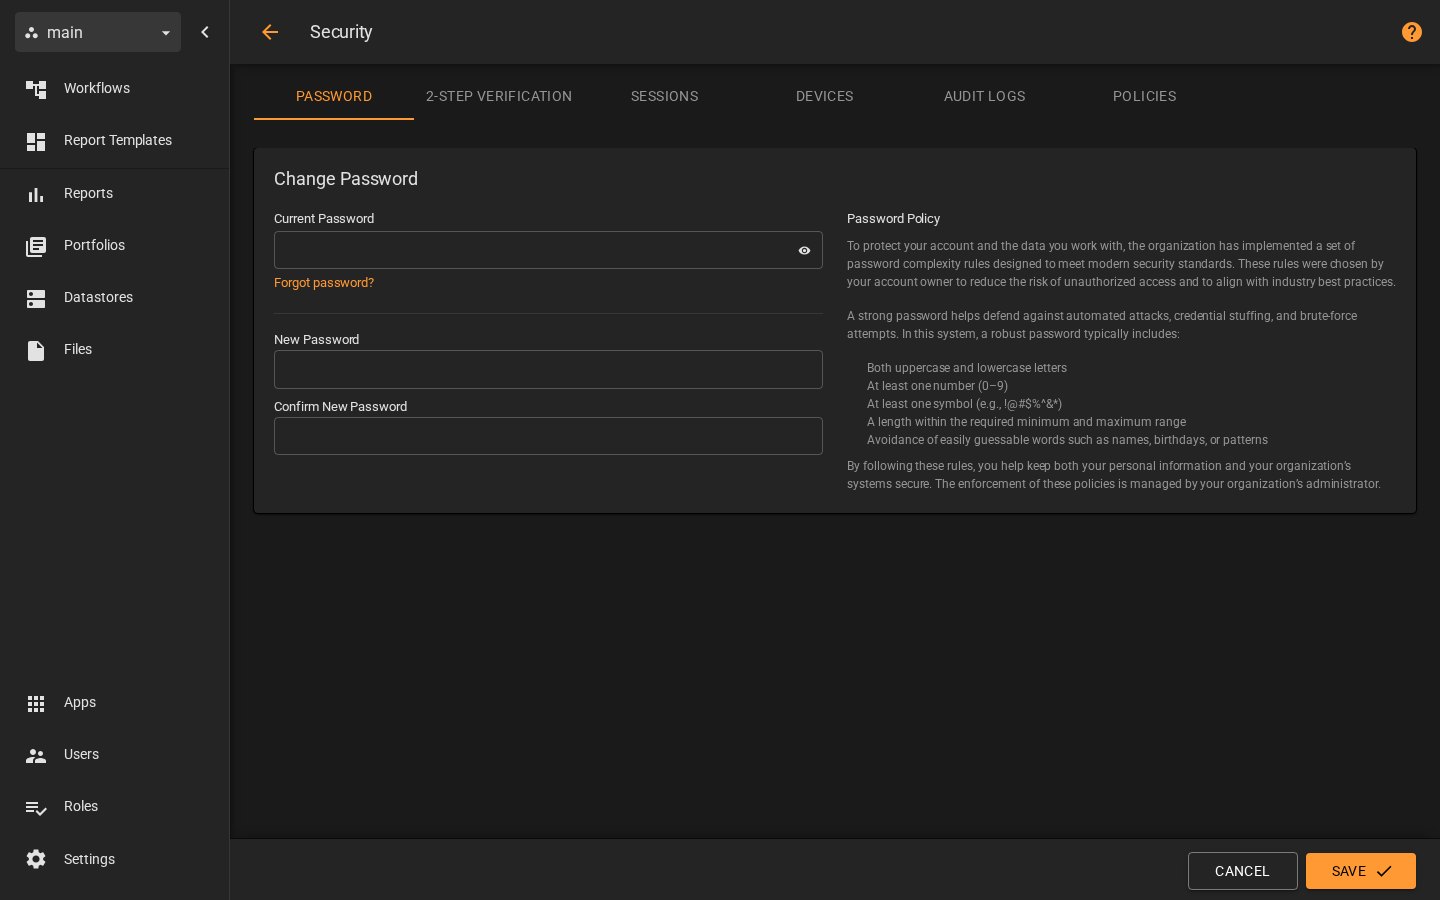Toggle current password visibility eye icon
This screenshot has height=900, width=1440.
804,251
